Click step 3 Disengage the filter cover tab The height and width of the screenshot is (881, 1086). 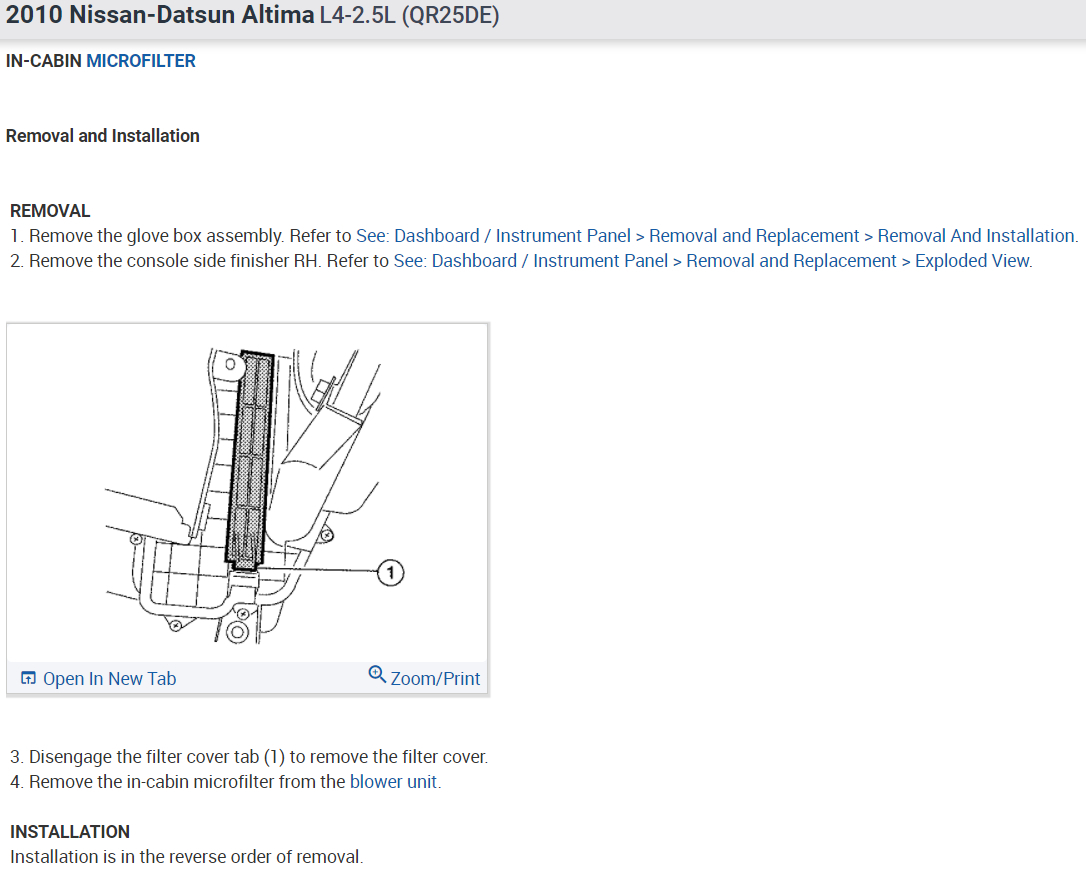coord(249,757)
